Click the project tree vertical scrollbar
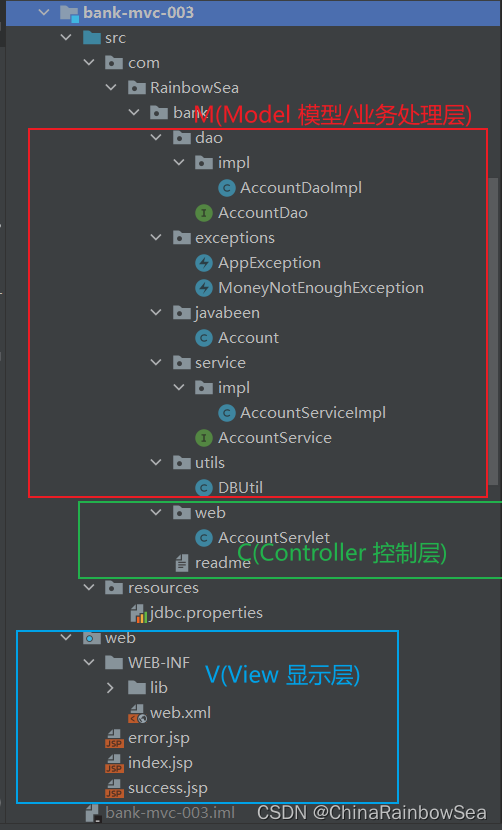Screen dimensions: 502x830 tap(494, 328)
